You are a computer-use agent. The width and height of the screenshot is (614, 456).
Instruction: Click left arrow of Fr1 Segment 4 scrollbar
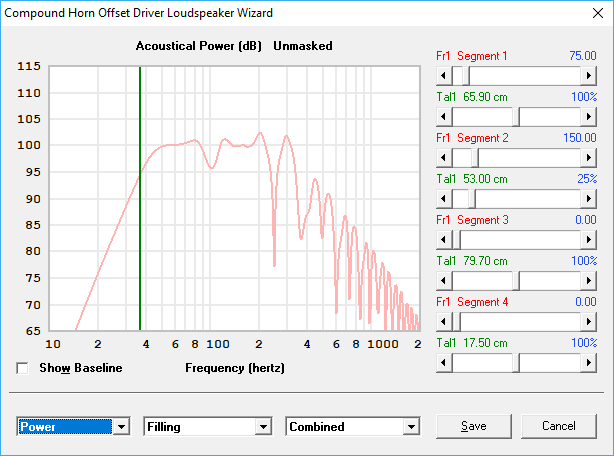[444, 322]
